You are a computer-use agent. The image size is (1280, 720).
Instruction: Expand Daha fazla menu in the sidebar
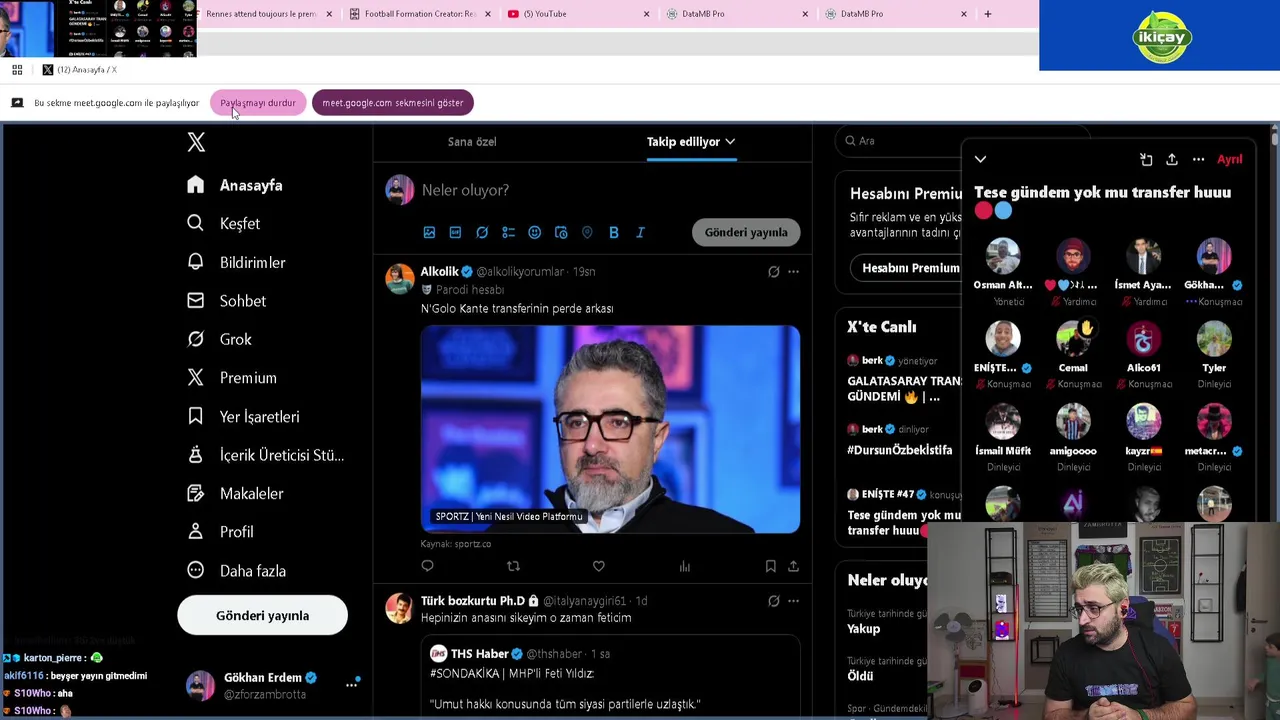pyautogui.click(x=237, y=571)
